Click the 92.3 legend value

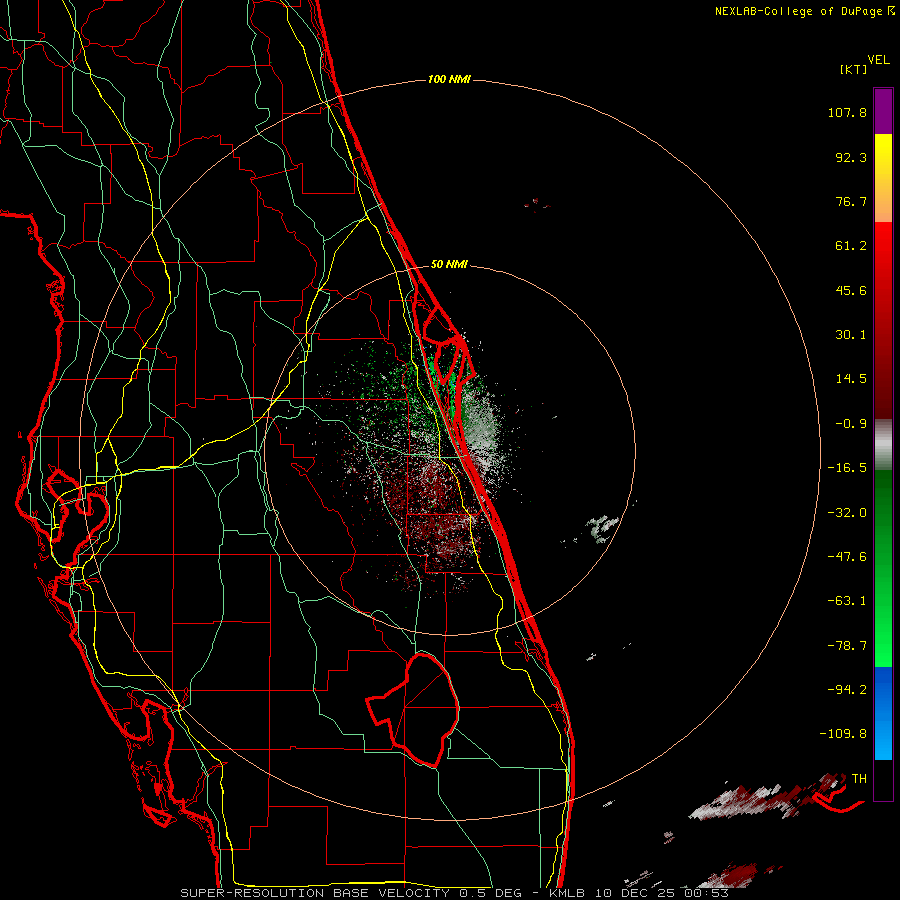click(851, 157)
